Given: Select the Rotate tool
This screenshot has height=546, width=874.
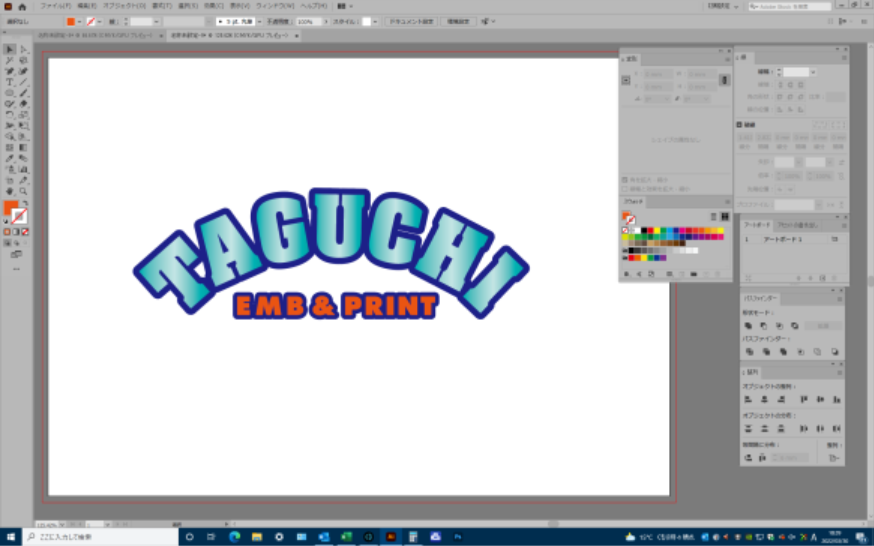Looking at the screenshot, I should click(x=9, y=115).
